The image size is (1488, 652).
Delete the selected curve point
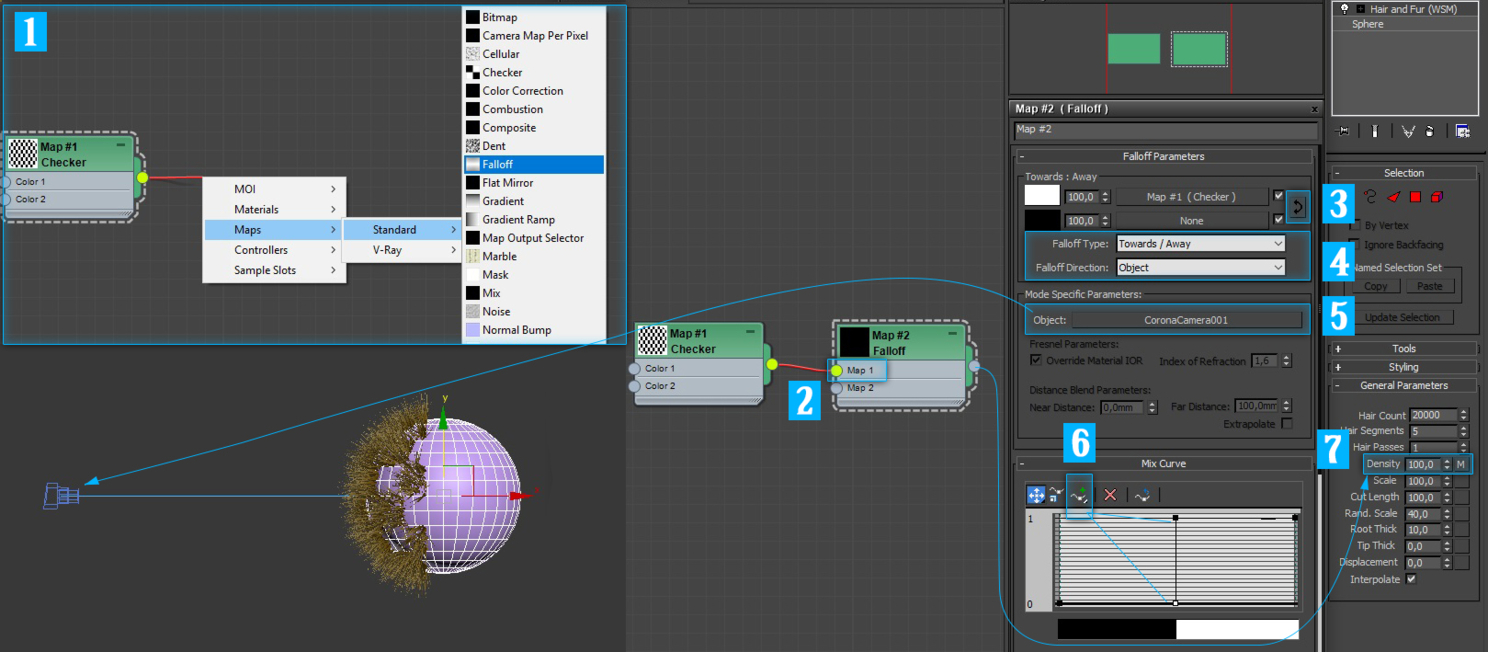(x=1110, y=495)
